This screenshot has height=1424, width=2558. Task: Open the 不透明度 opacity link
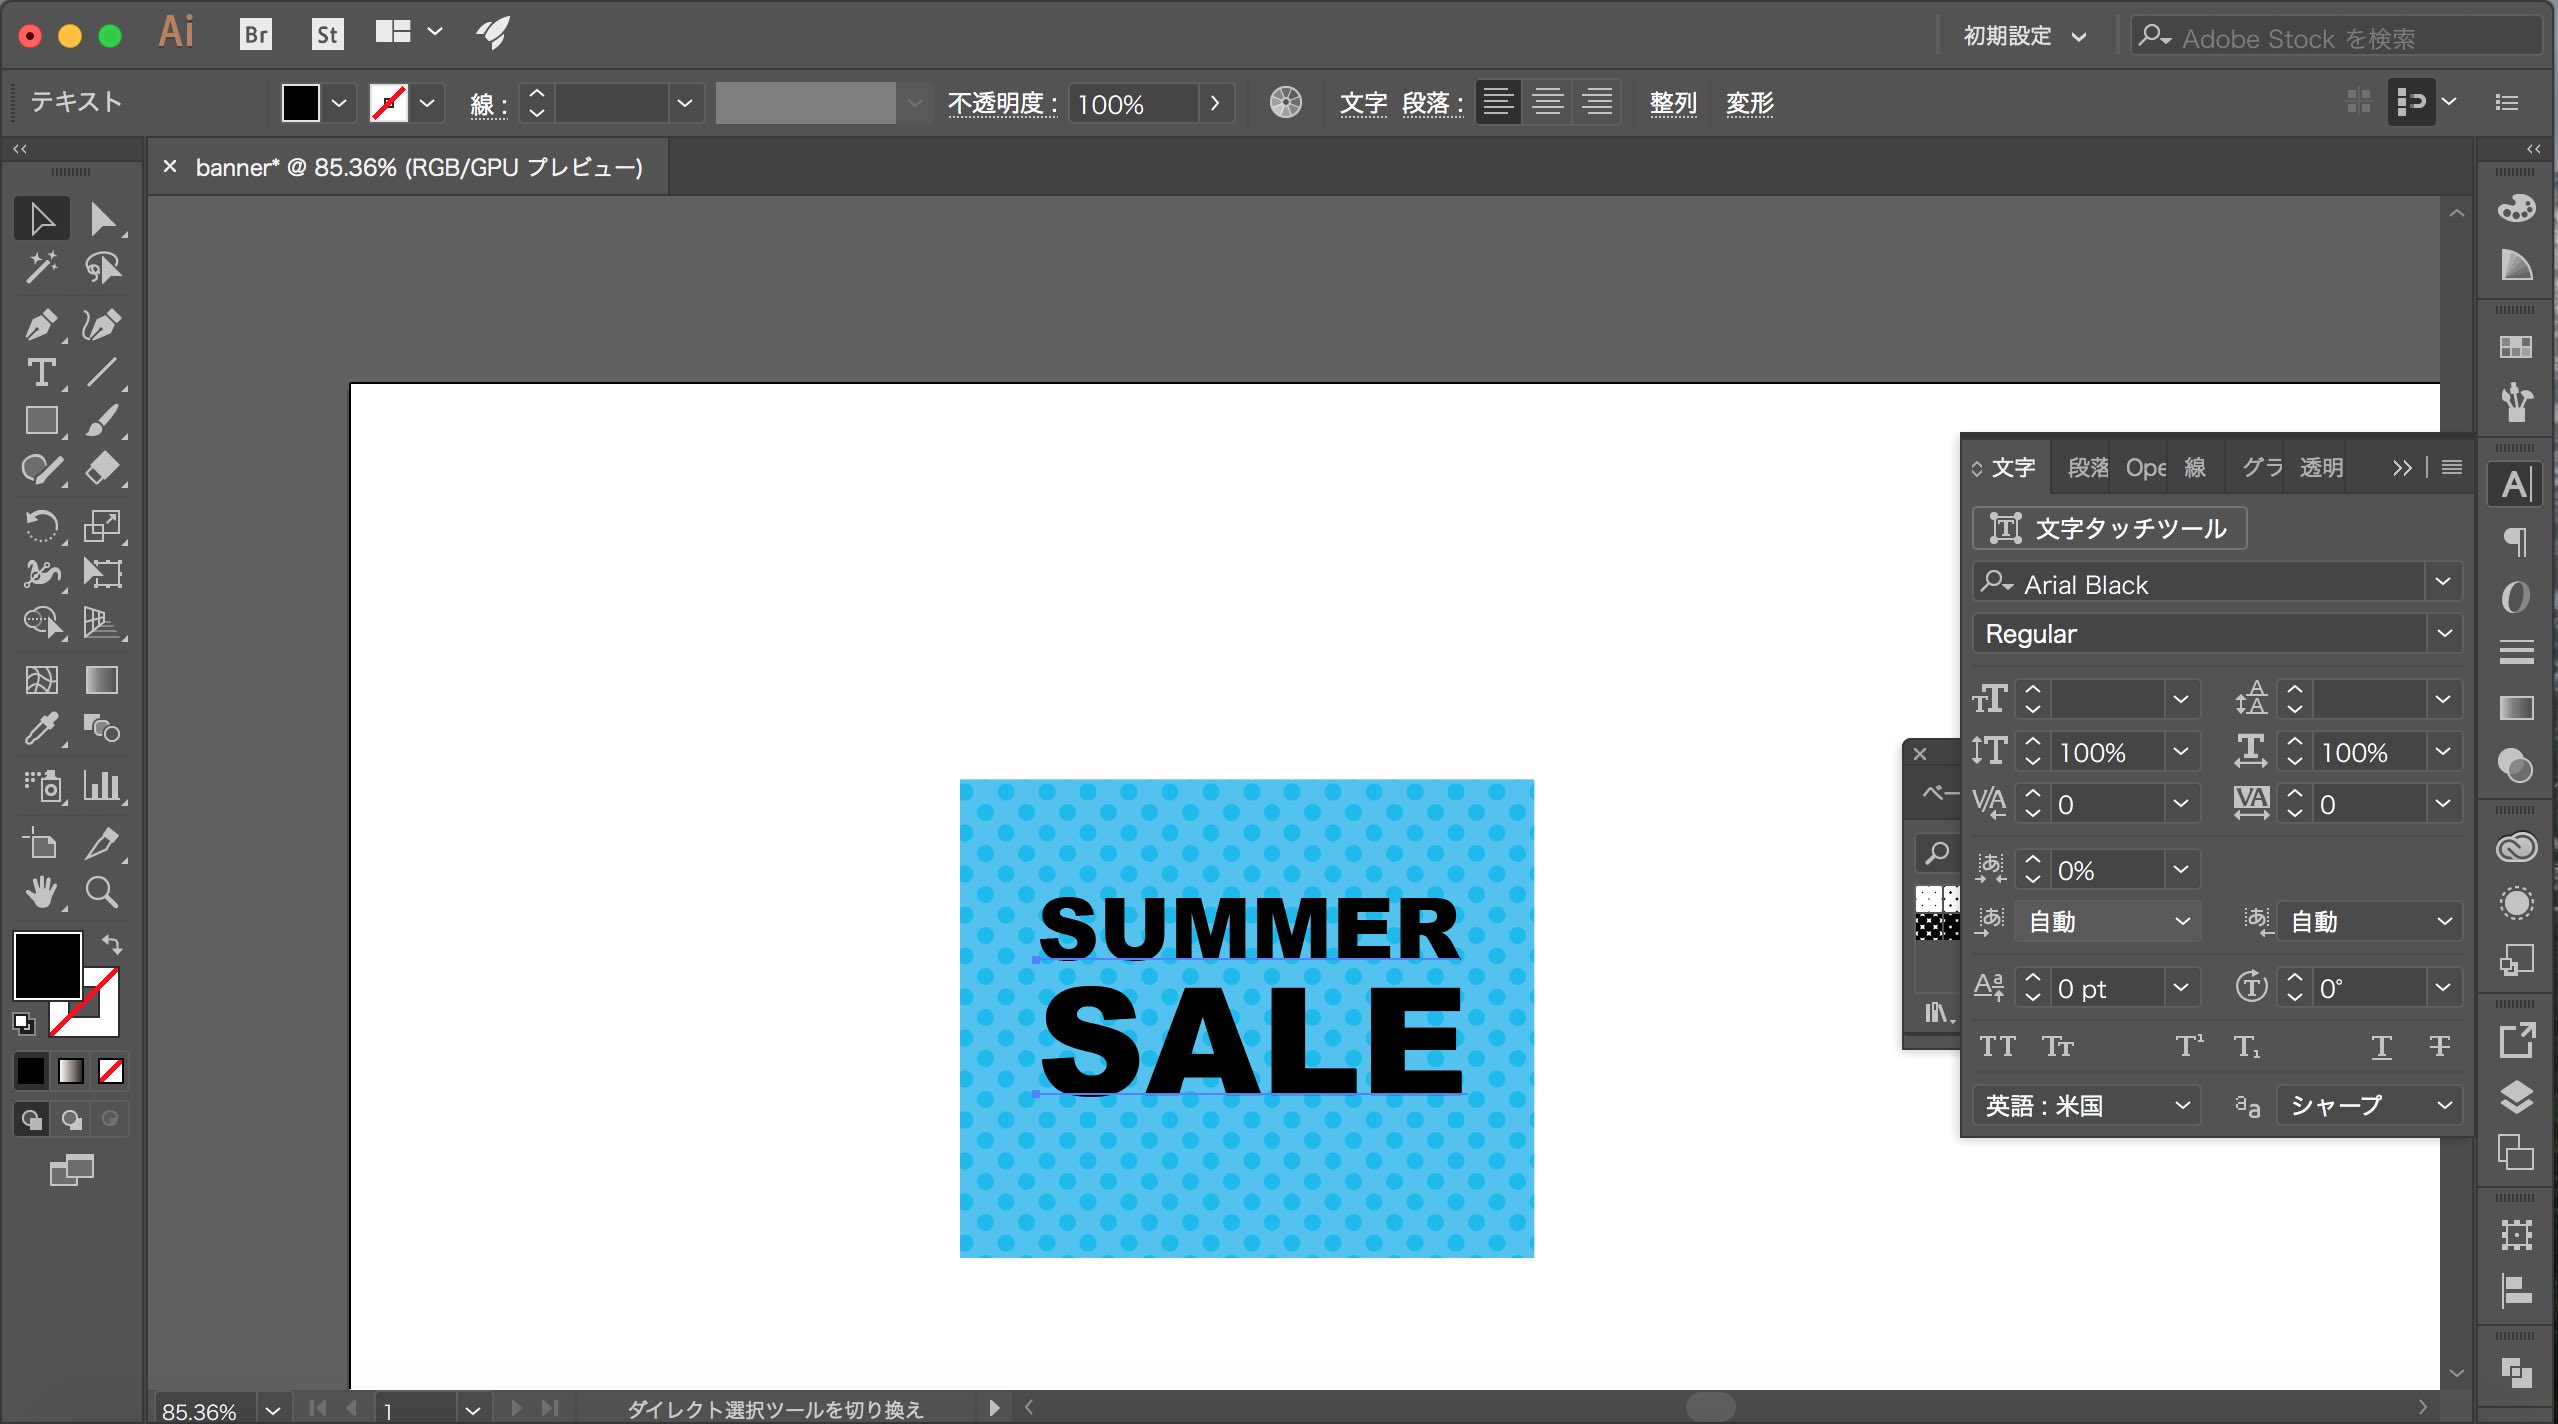point(1002,103)
